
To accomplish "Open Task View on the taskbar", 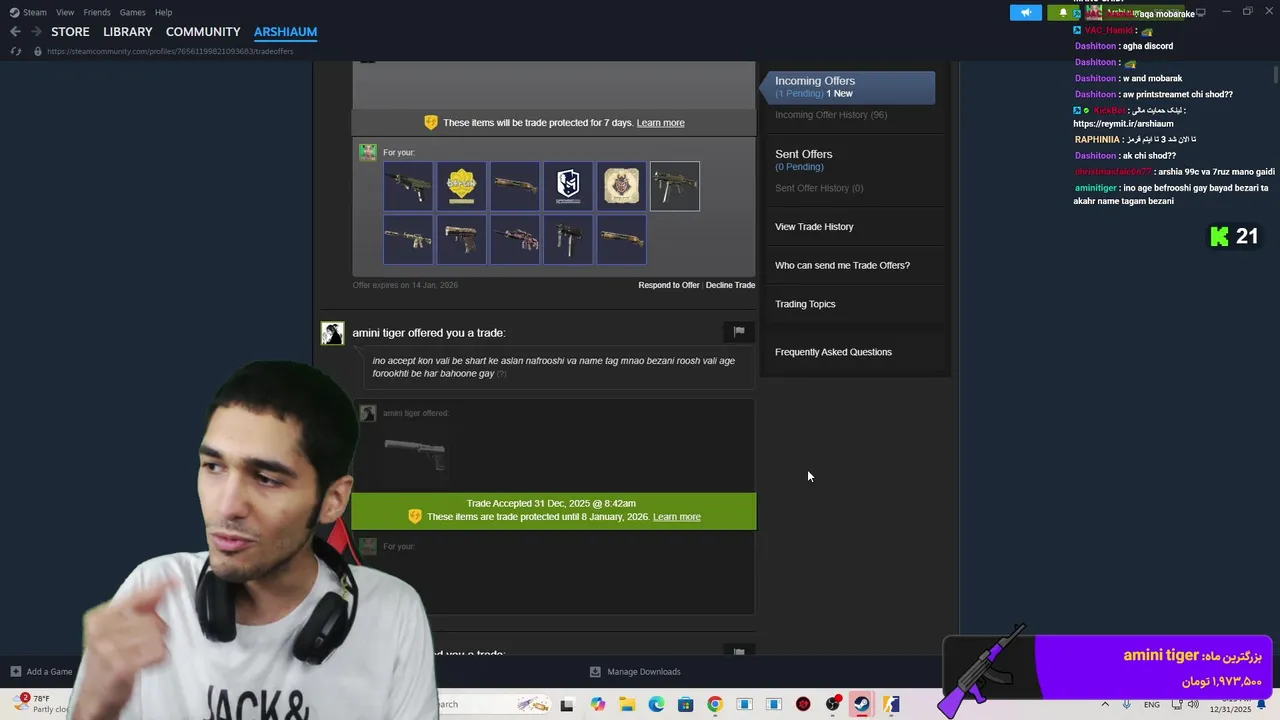I will click(567, 704).
